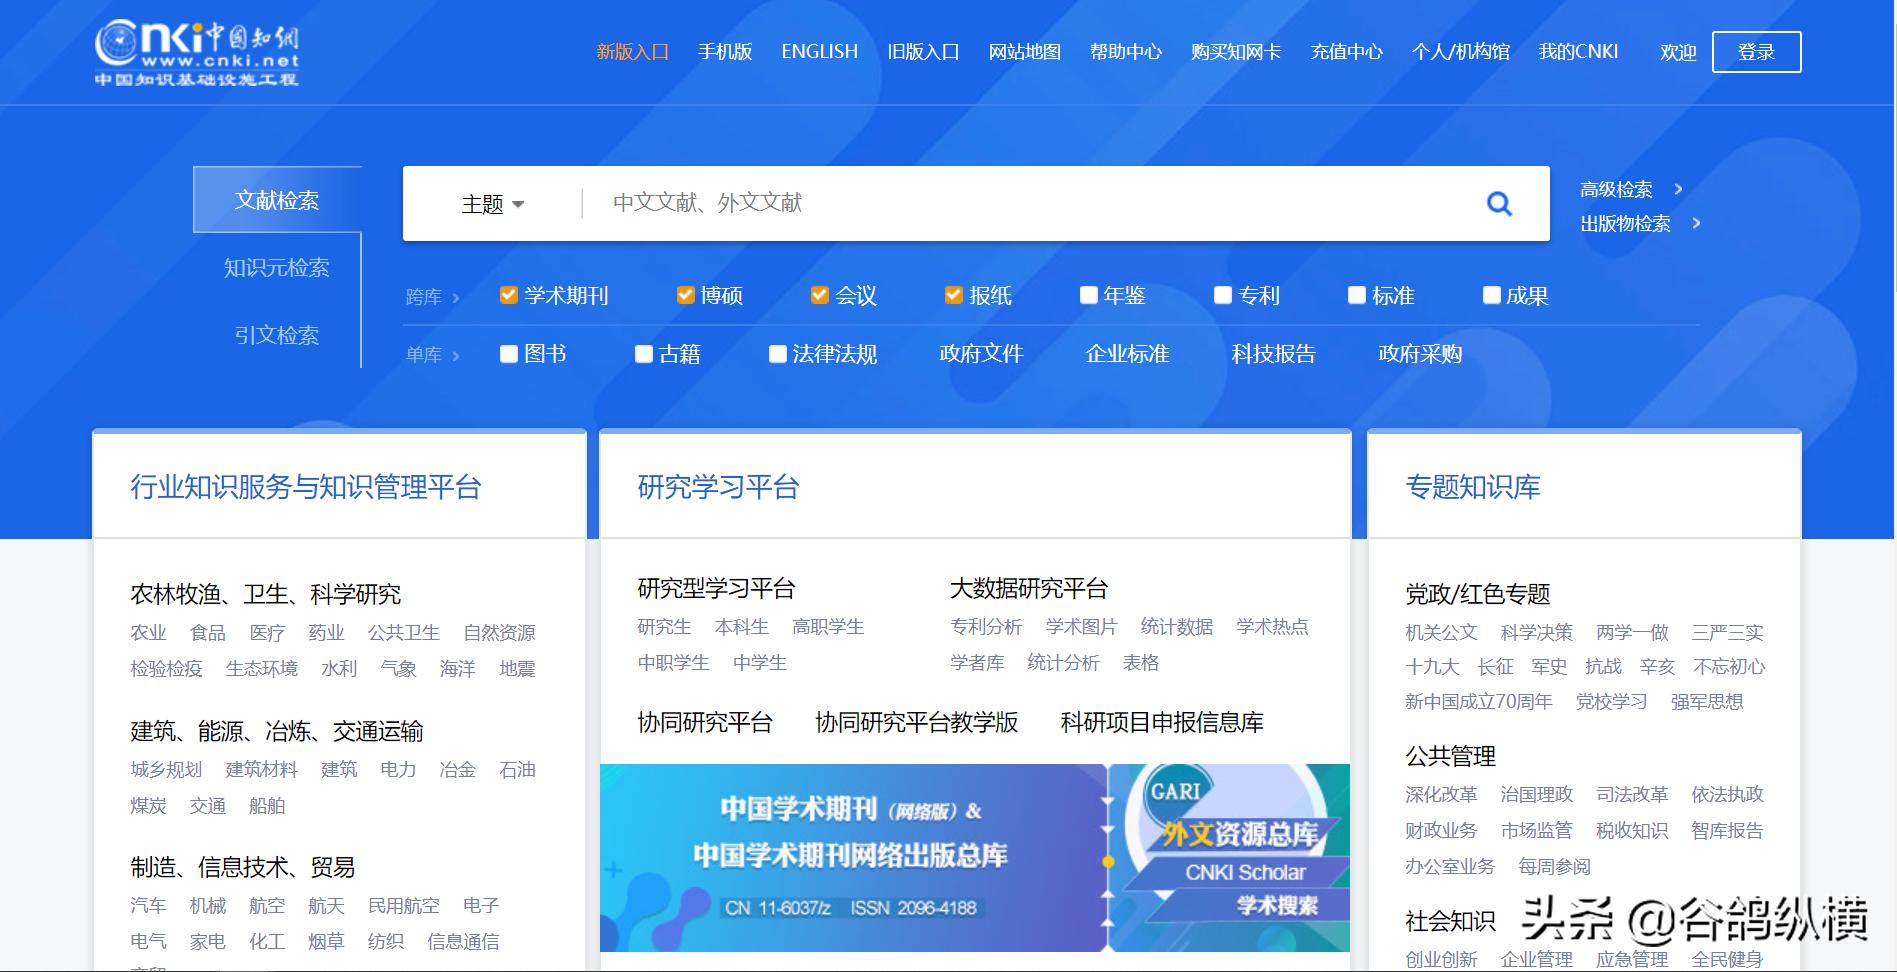Uncheck the 学术期刊 checkbox
This screenshot has width=1897, height=972.
508,294
